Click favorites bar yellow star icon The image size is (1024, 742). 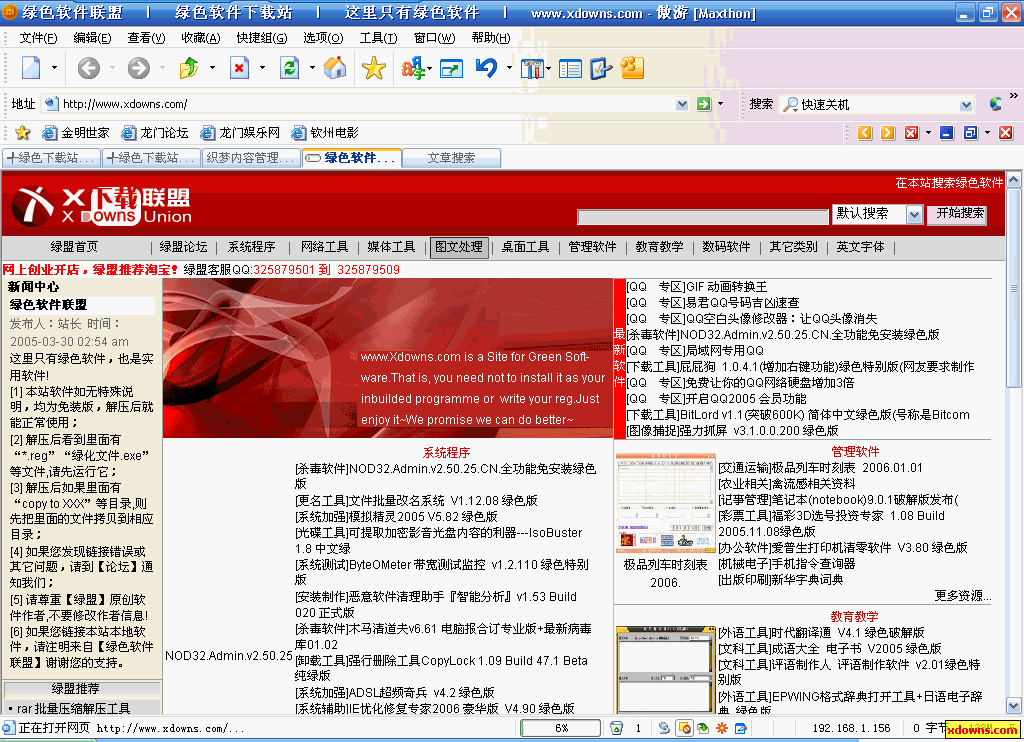23,133
